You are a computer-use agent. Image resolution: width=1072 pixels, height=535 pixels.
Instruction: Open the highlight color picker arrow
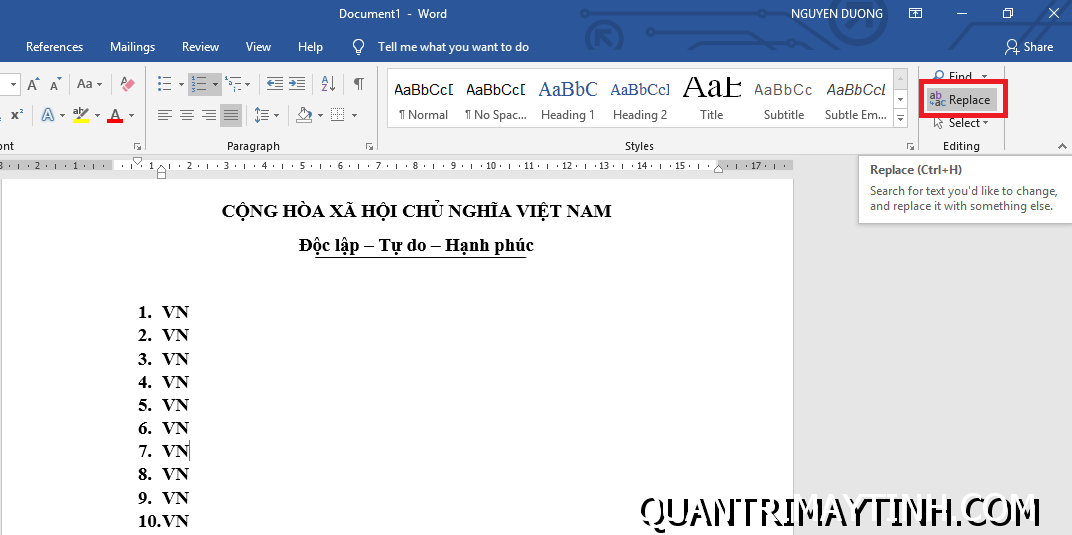pos(97,115)
